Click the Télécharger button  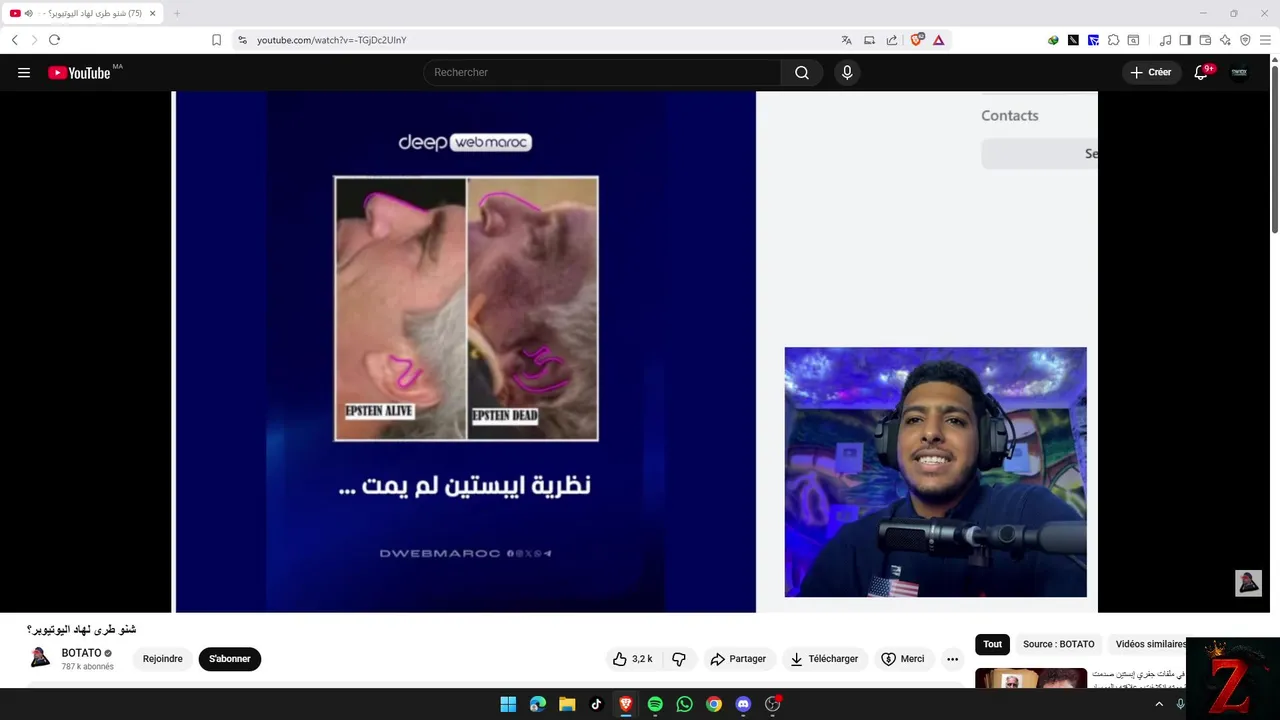[824, 659]
